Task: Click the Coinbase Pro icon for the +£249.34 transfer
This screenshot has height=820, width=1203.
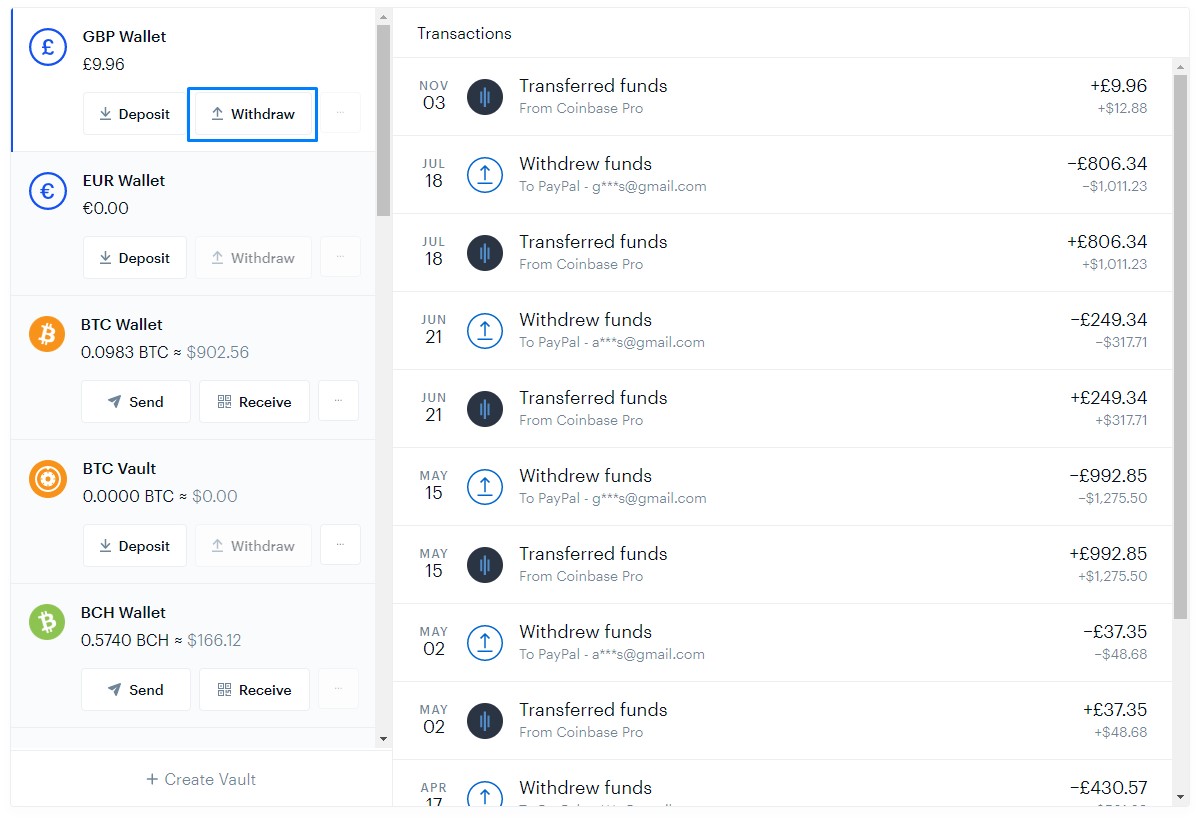Action: coord(485,409)
